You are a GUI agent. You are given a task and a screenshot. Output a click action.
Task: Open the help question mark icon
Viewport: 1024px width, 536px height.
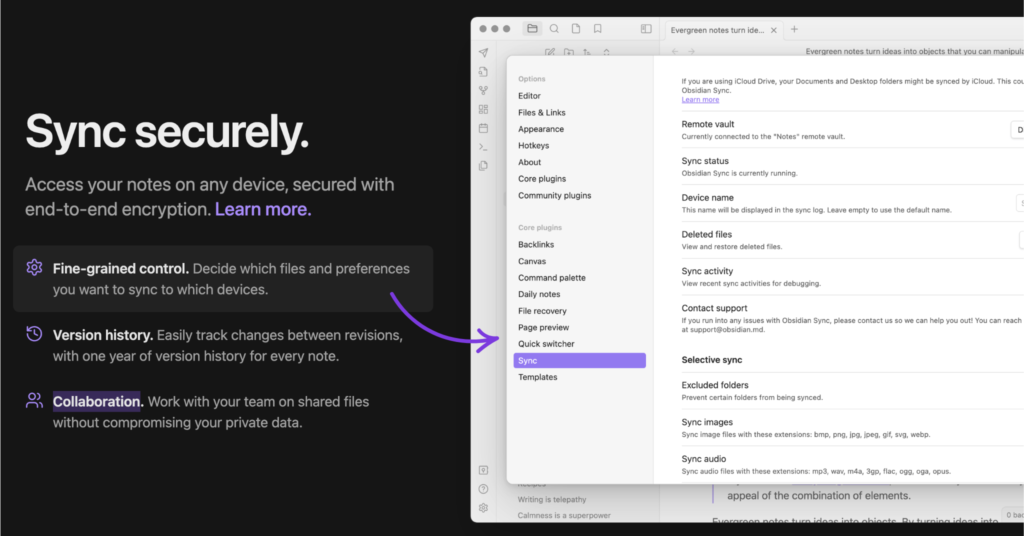[483, 489]
